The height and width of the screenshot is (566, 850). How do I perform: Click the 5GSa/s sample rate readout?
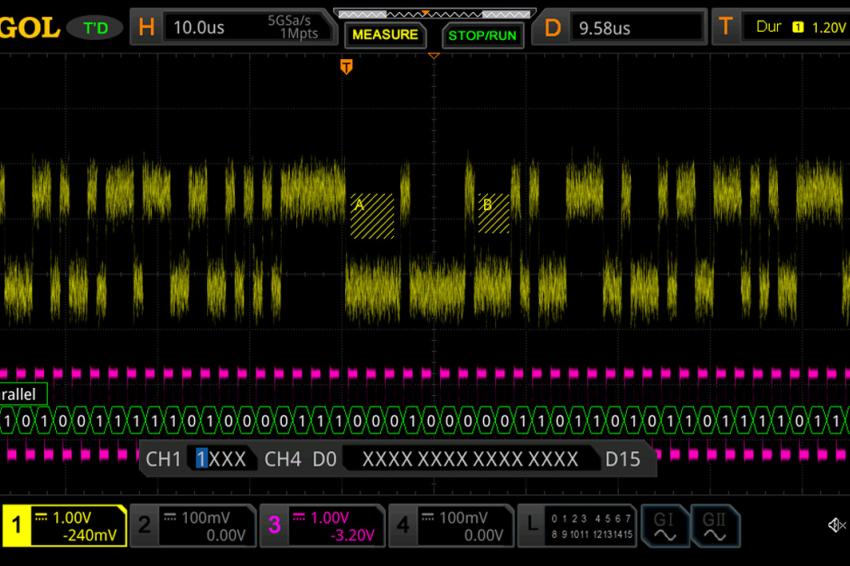289,21
